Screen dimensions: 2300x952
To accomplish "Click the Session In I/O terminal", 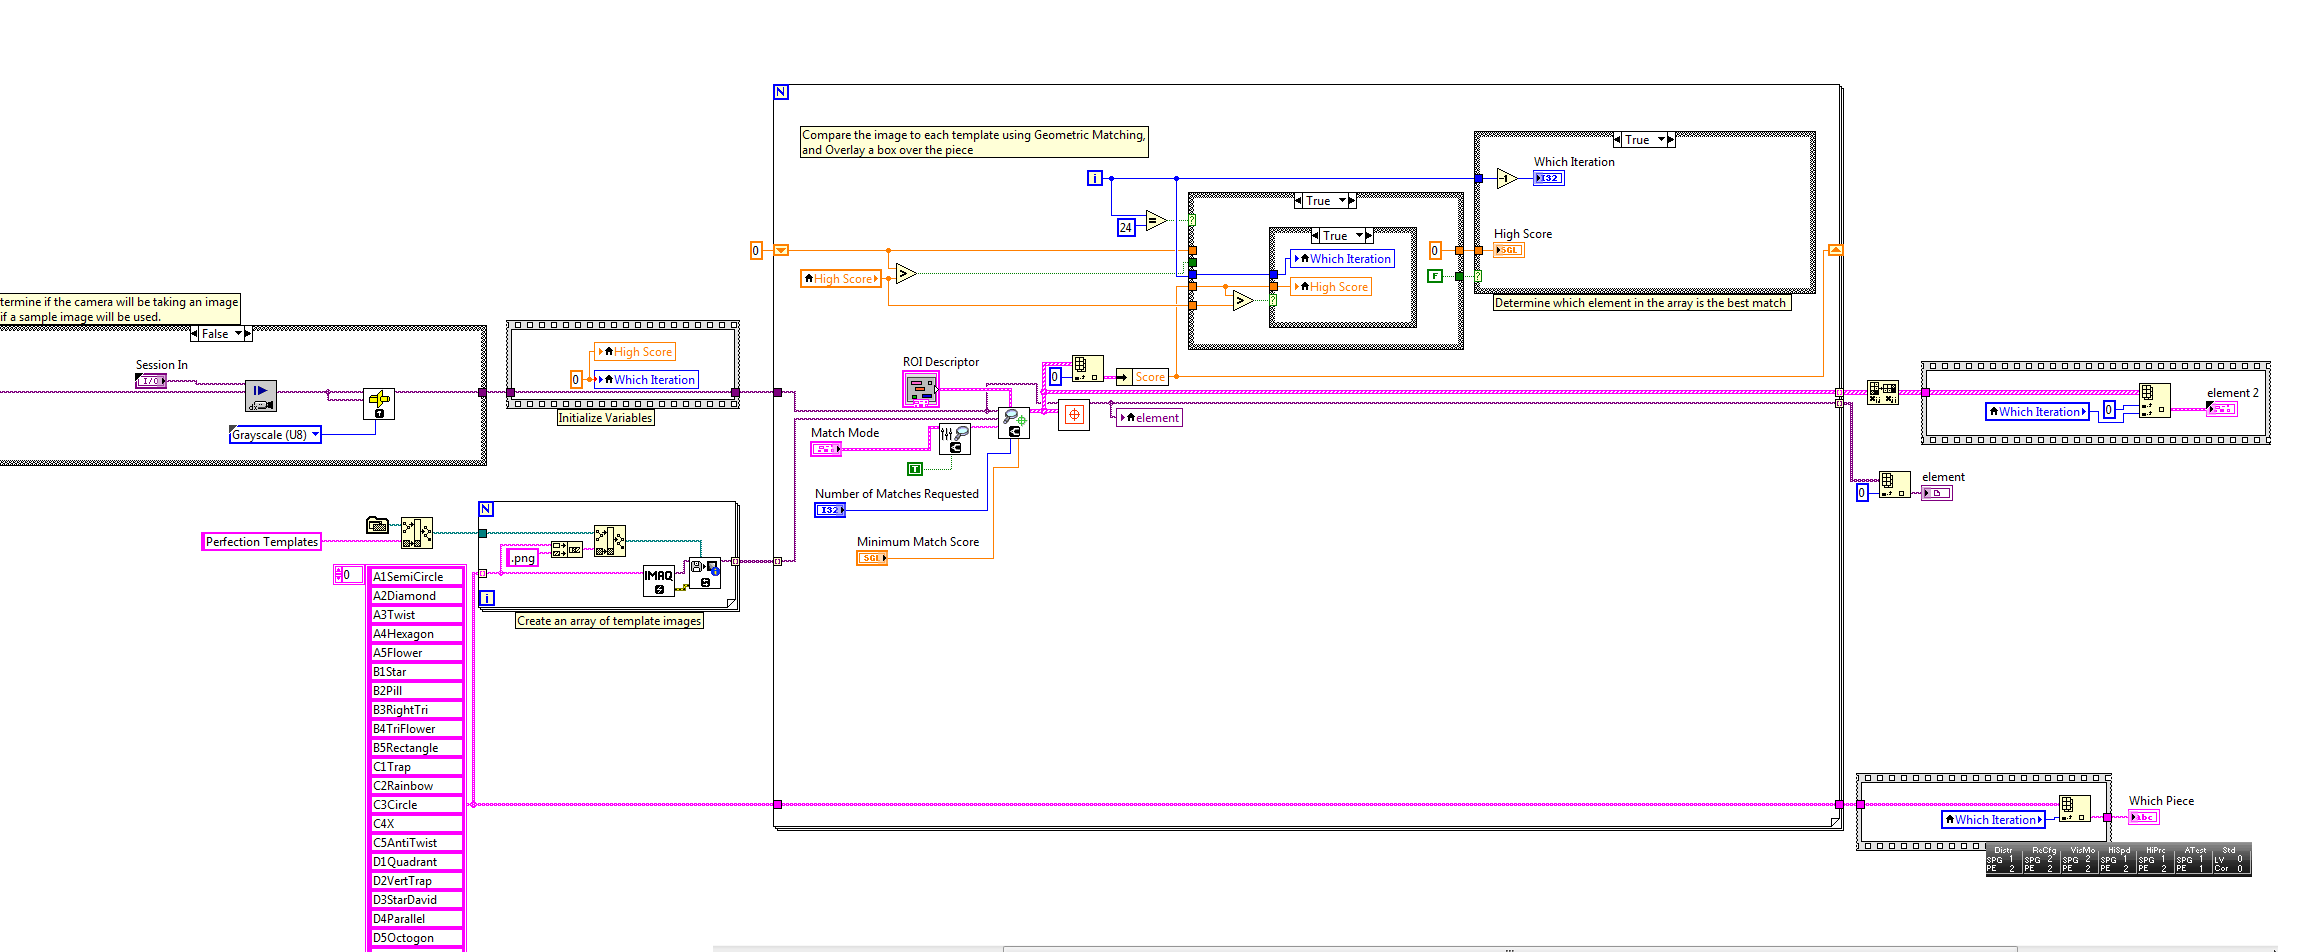I will pos(151,381).
